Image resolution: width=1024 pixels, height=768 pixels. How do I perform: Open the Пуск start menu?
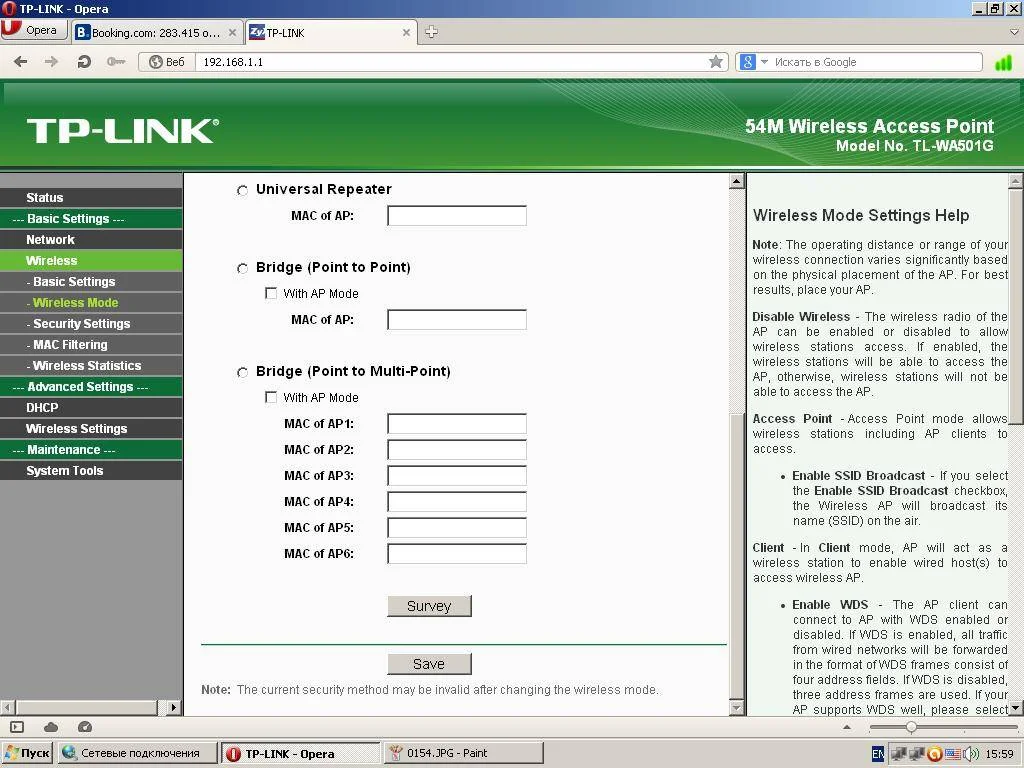(x=27, y=753)
